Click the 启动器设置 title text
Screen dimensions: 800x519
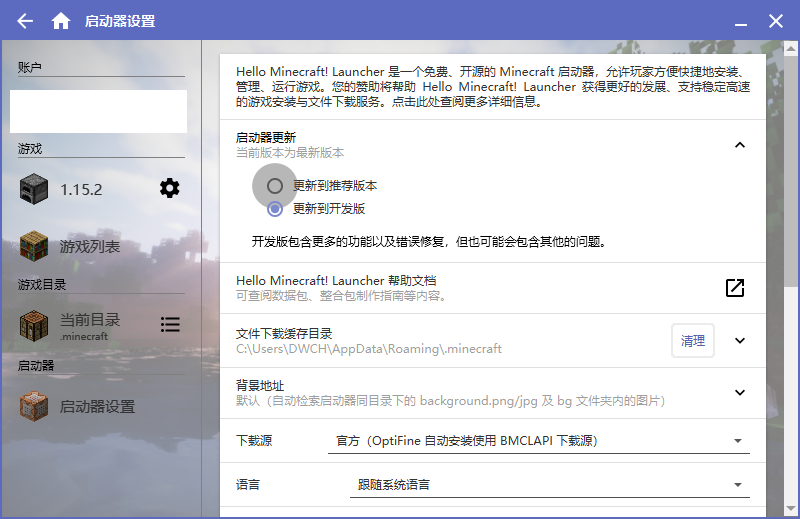tap(120, 21)
